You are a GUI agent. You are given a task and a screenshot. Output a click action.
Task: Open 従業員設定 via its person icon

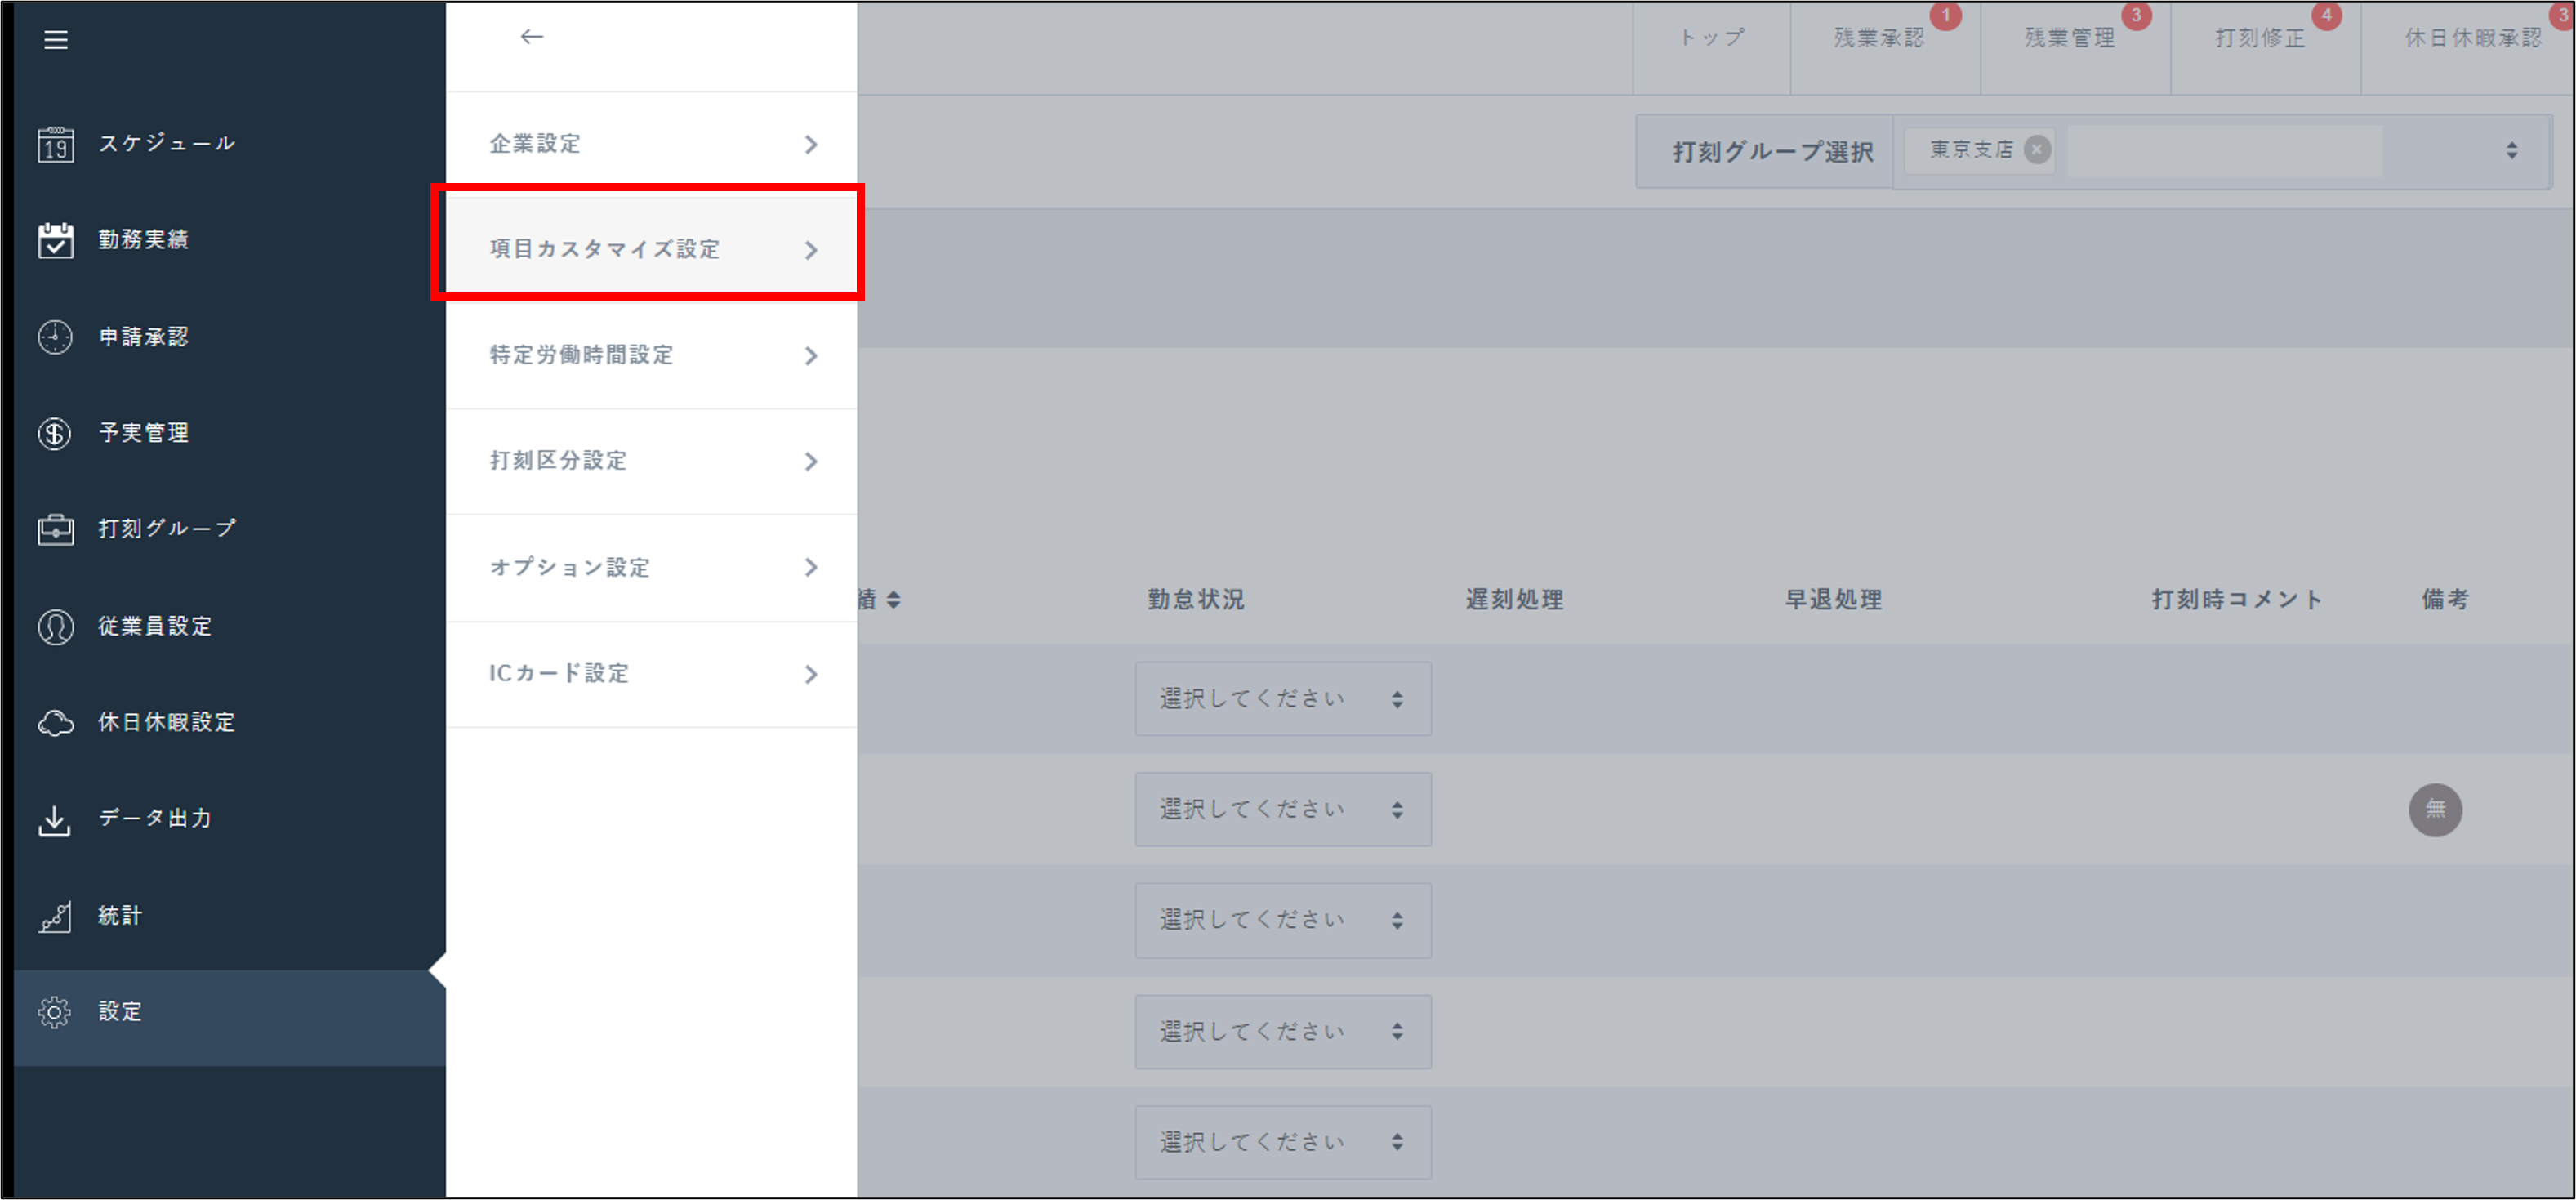[x=55, y=626]
